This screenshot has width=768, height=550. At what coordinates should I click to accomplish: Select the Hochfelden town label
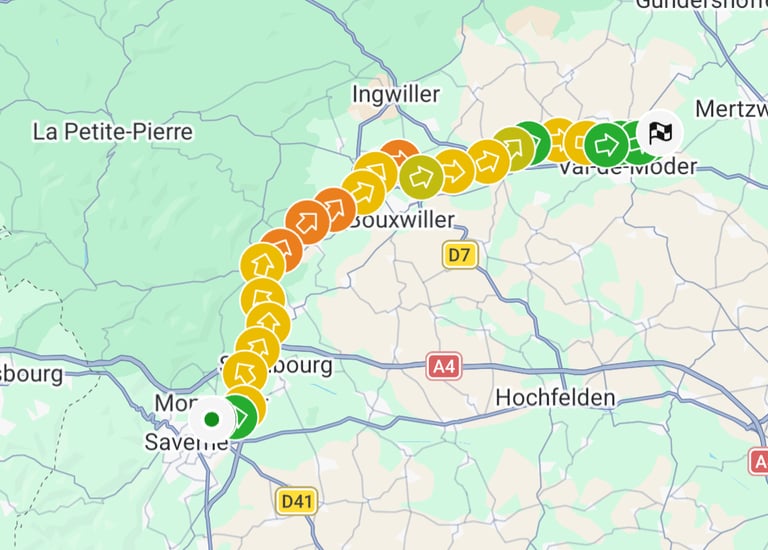coord(555,397)
